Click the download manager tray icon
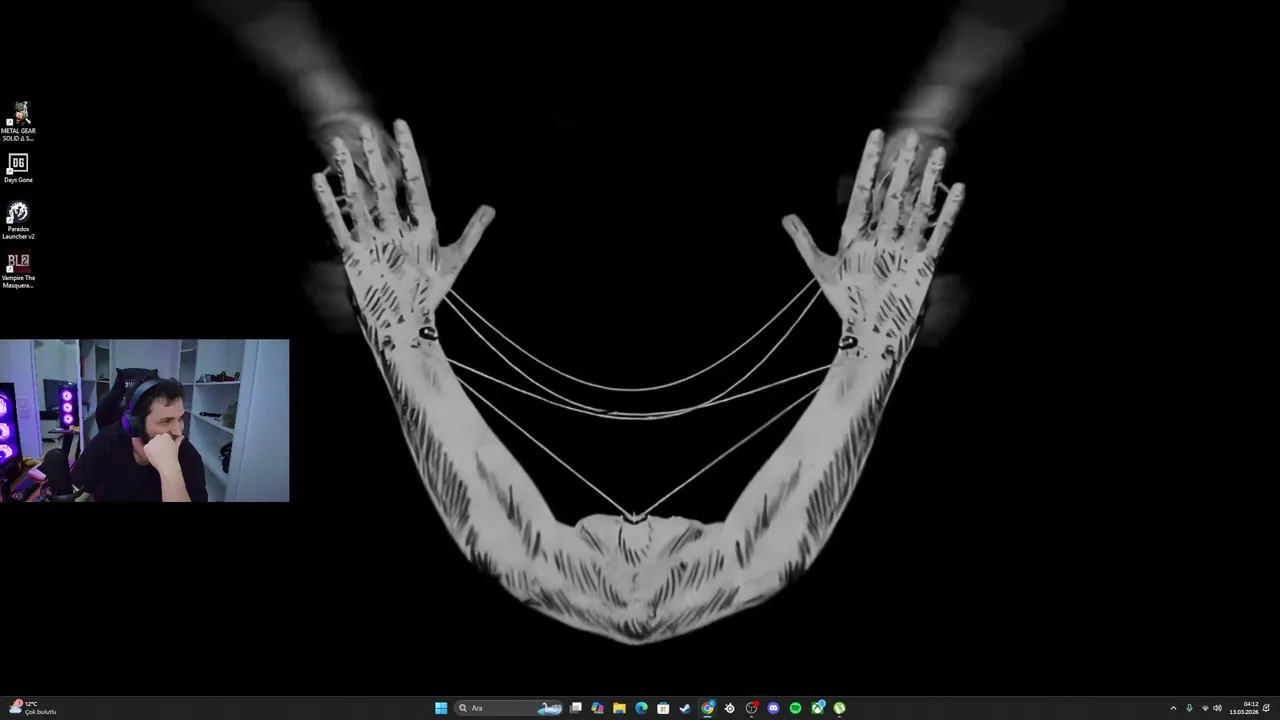 coord(1189,708)
